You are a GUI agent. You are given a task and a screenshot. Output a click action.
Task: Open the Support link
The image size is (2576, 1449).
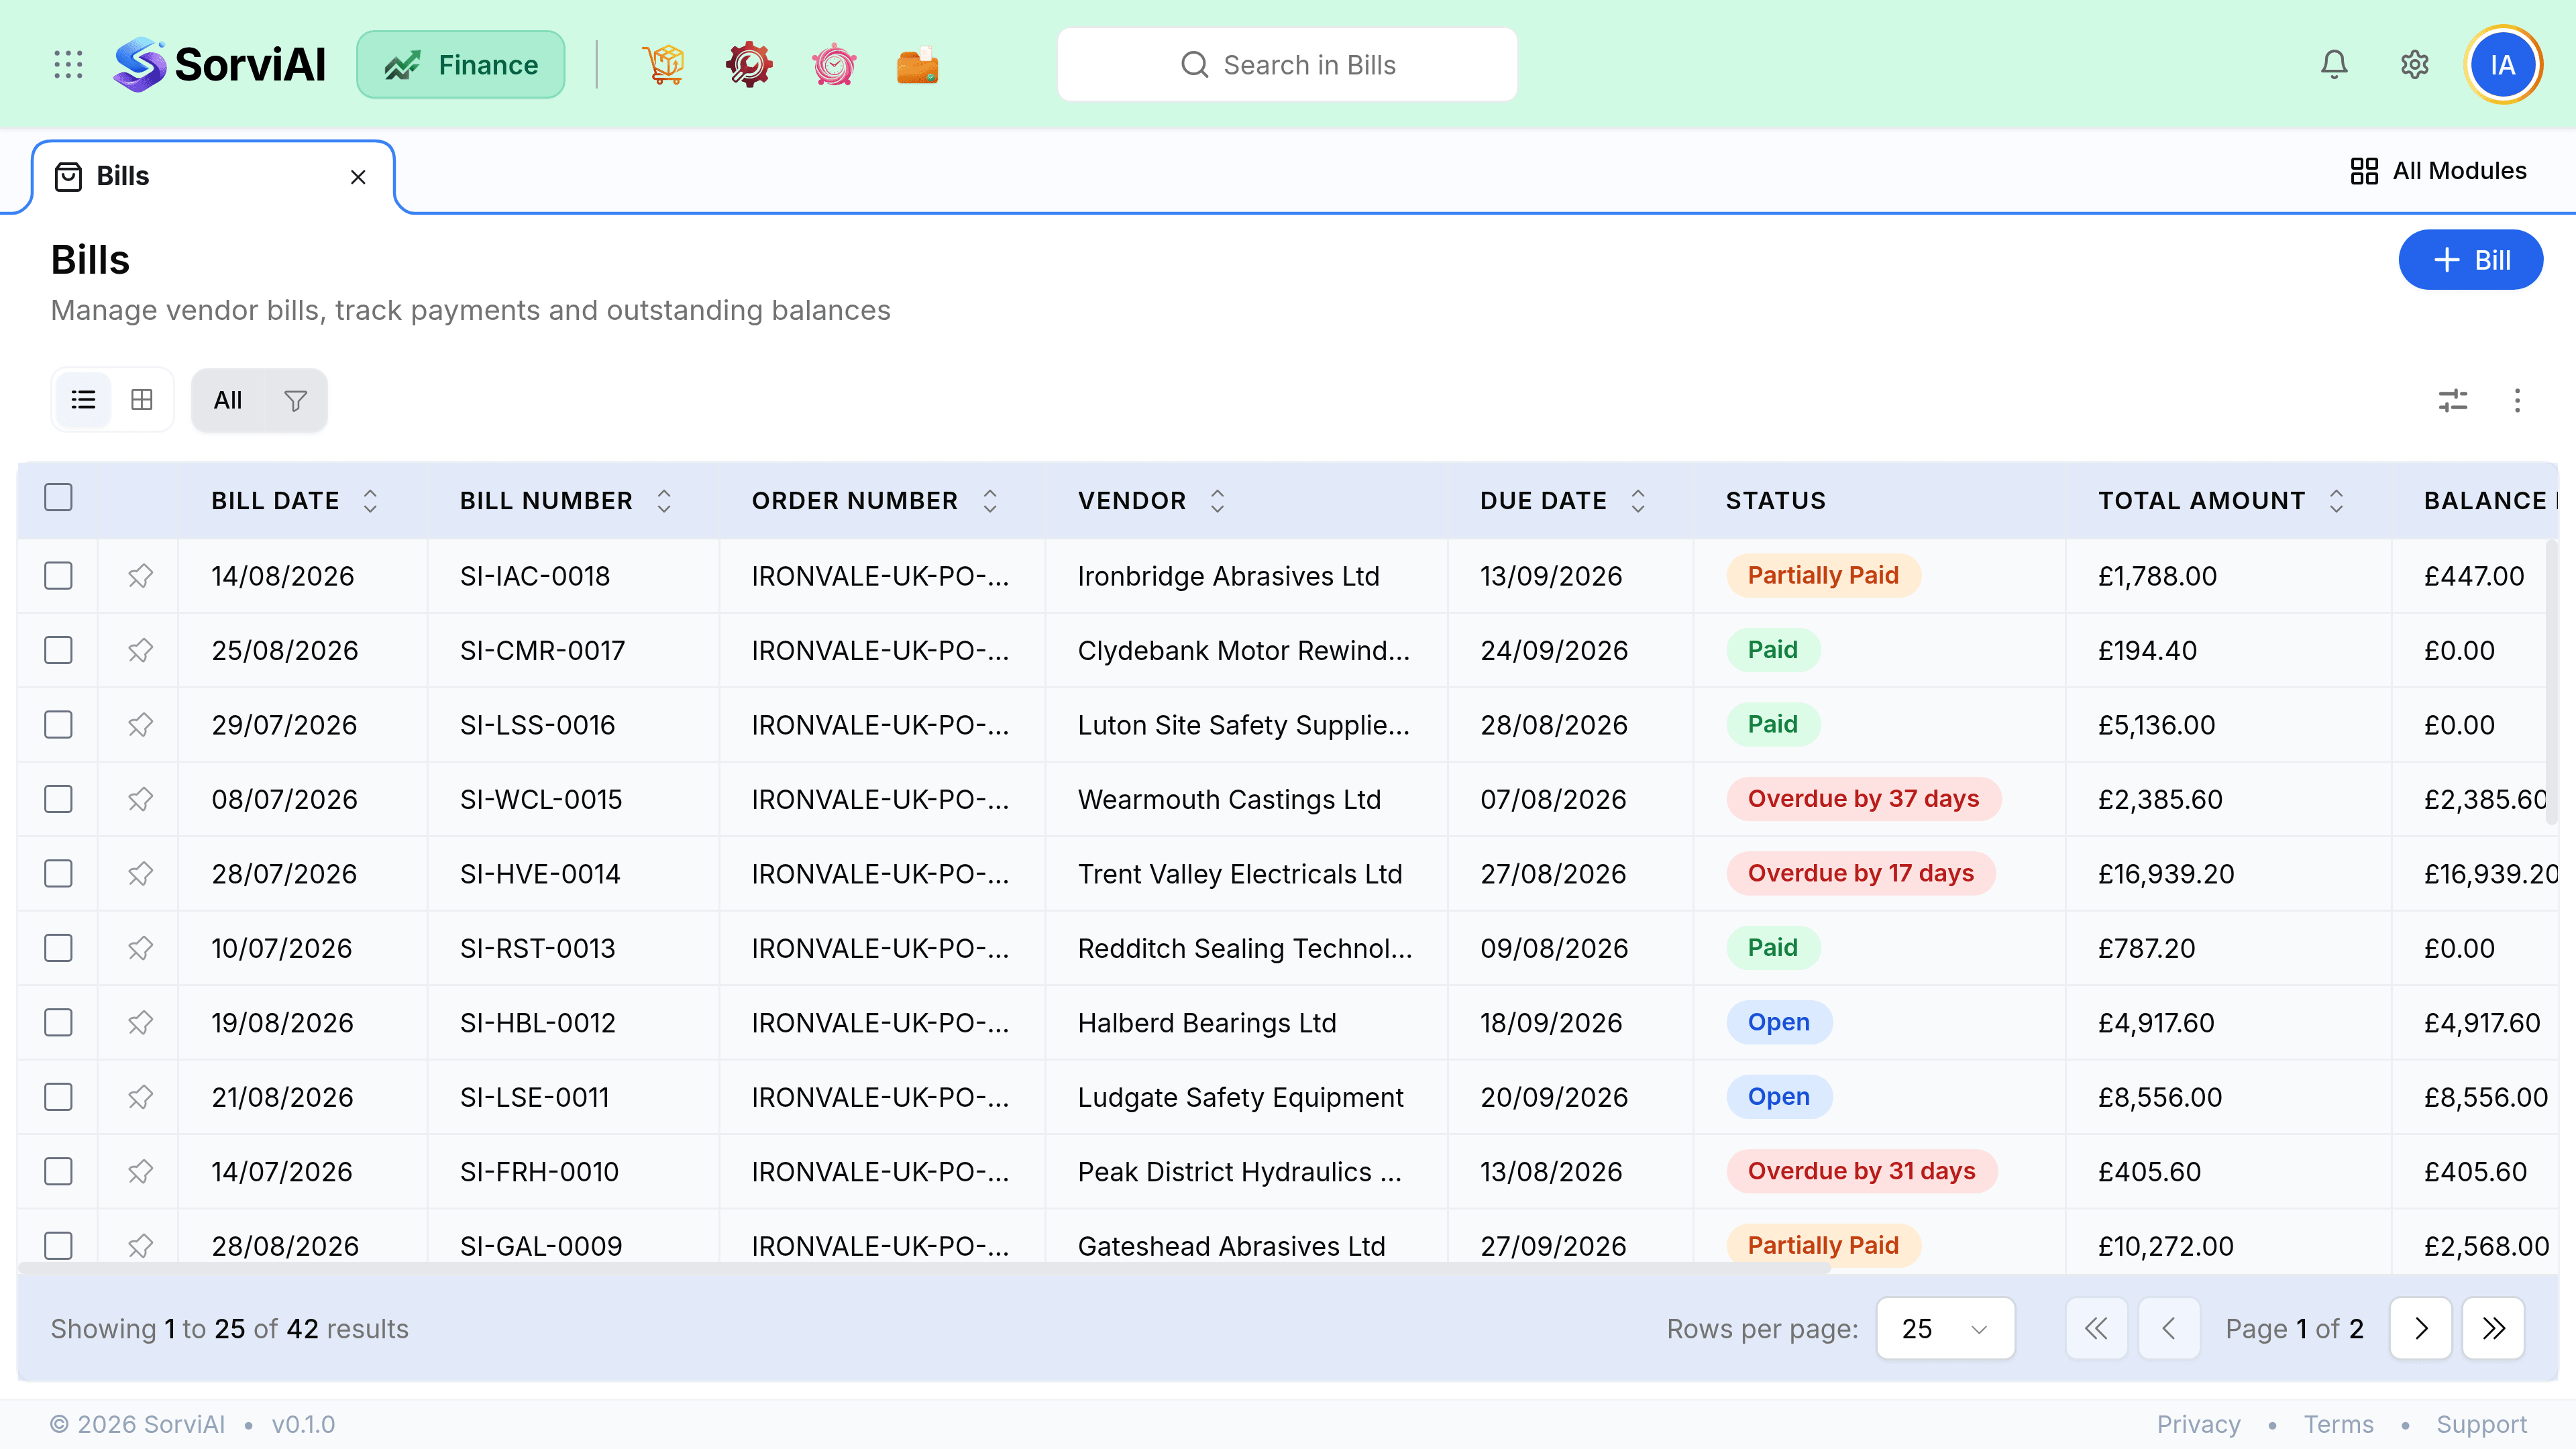2481,1424
